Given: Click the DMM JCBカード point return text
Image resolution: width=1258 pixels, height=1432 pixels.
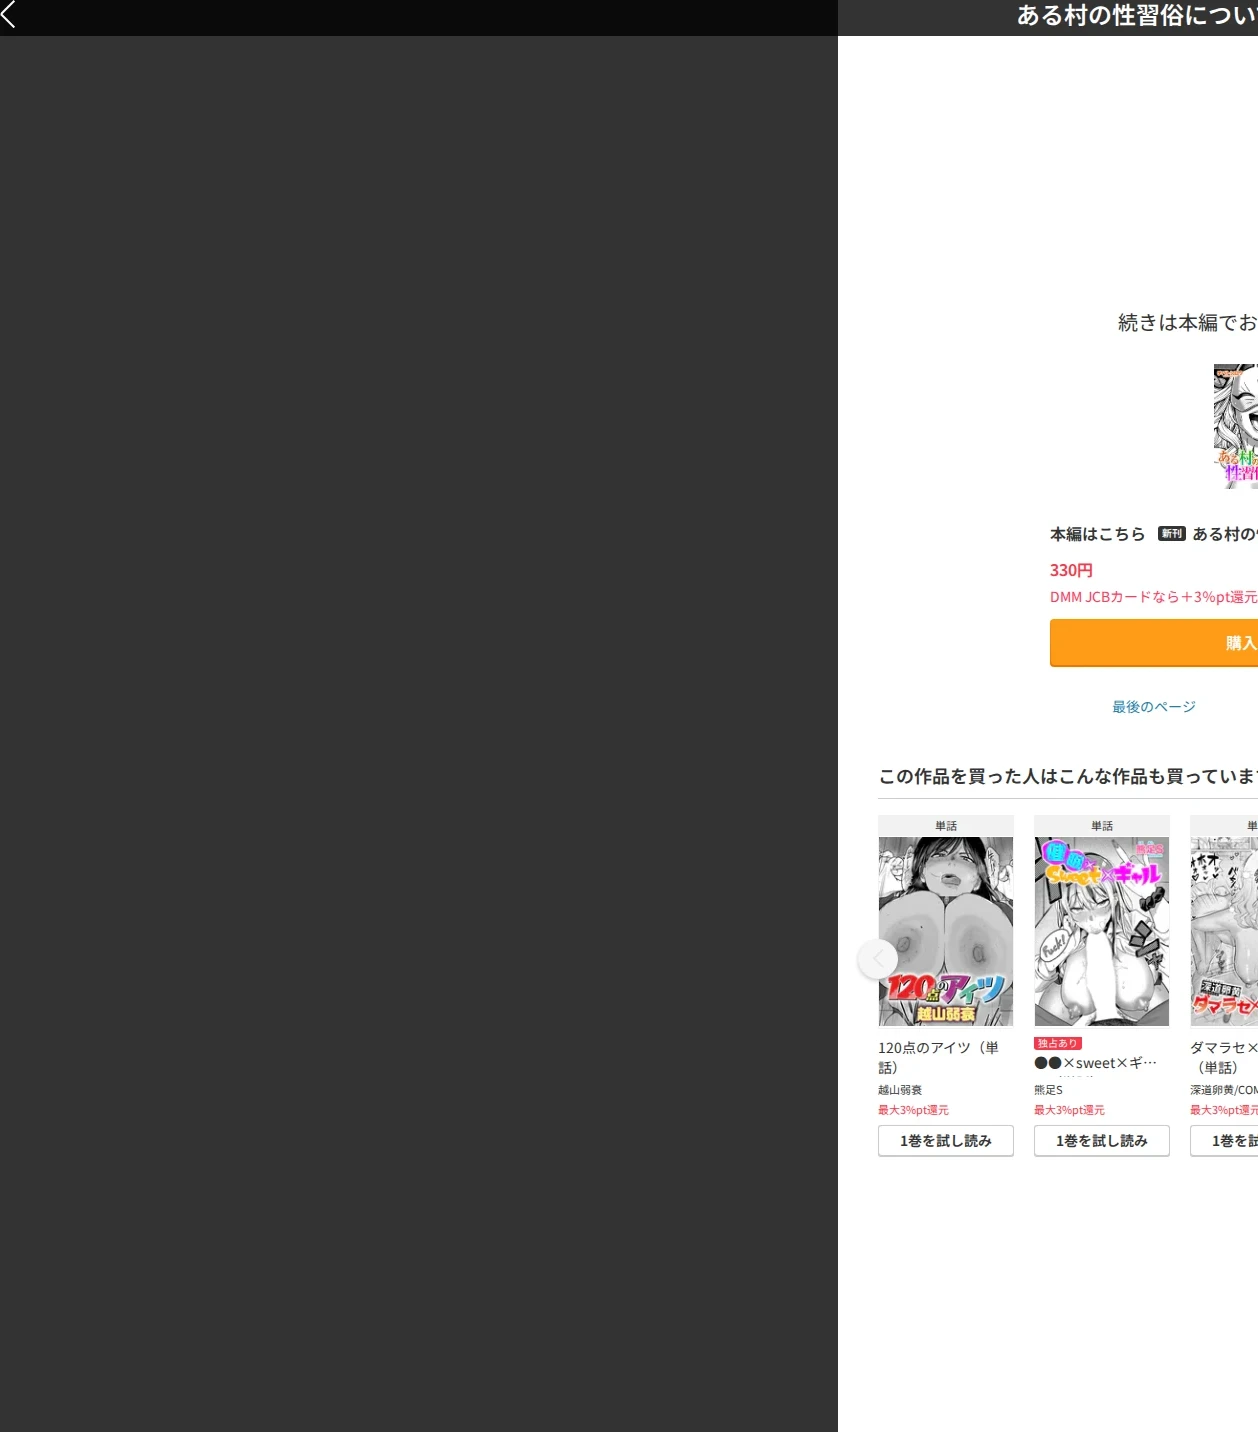Looking at the screenshot, I should [1153, 597].
